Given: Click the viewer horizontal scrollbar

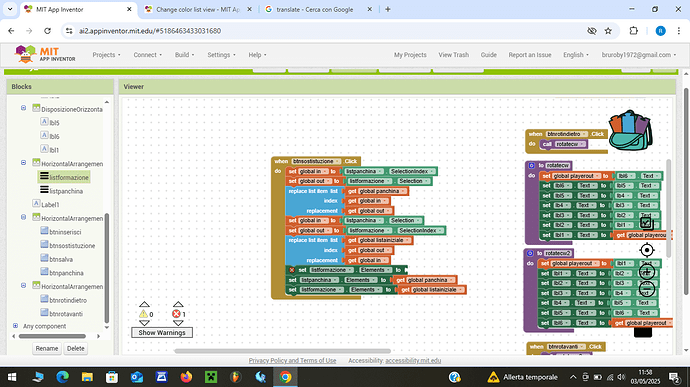Looking at the screenshot, I should 282,351.
